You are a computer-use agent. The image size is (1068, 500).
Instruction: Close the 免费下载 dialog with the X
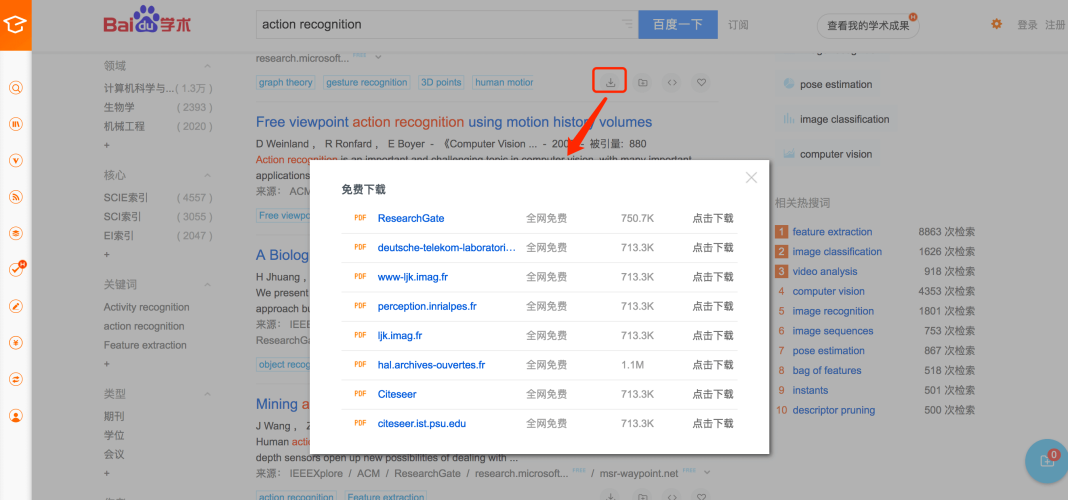click(751, 178)
